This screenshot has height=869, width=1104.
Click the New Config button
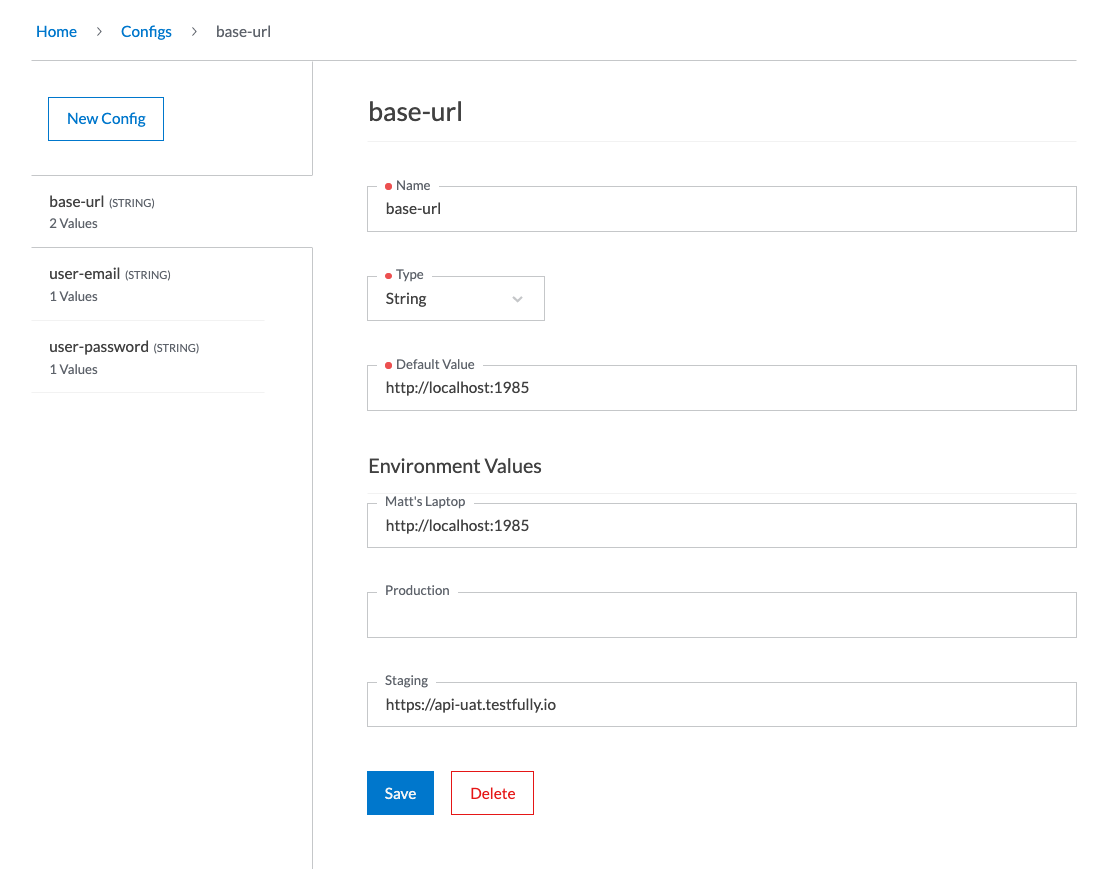(106, 119)
